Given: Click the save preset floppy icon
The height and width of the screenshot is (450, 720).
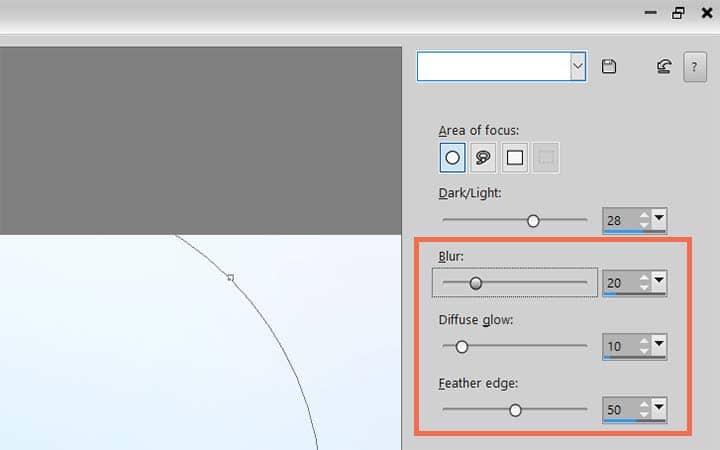Looking at the screenshot, I should pos(609,67).
